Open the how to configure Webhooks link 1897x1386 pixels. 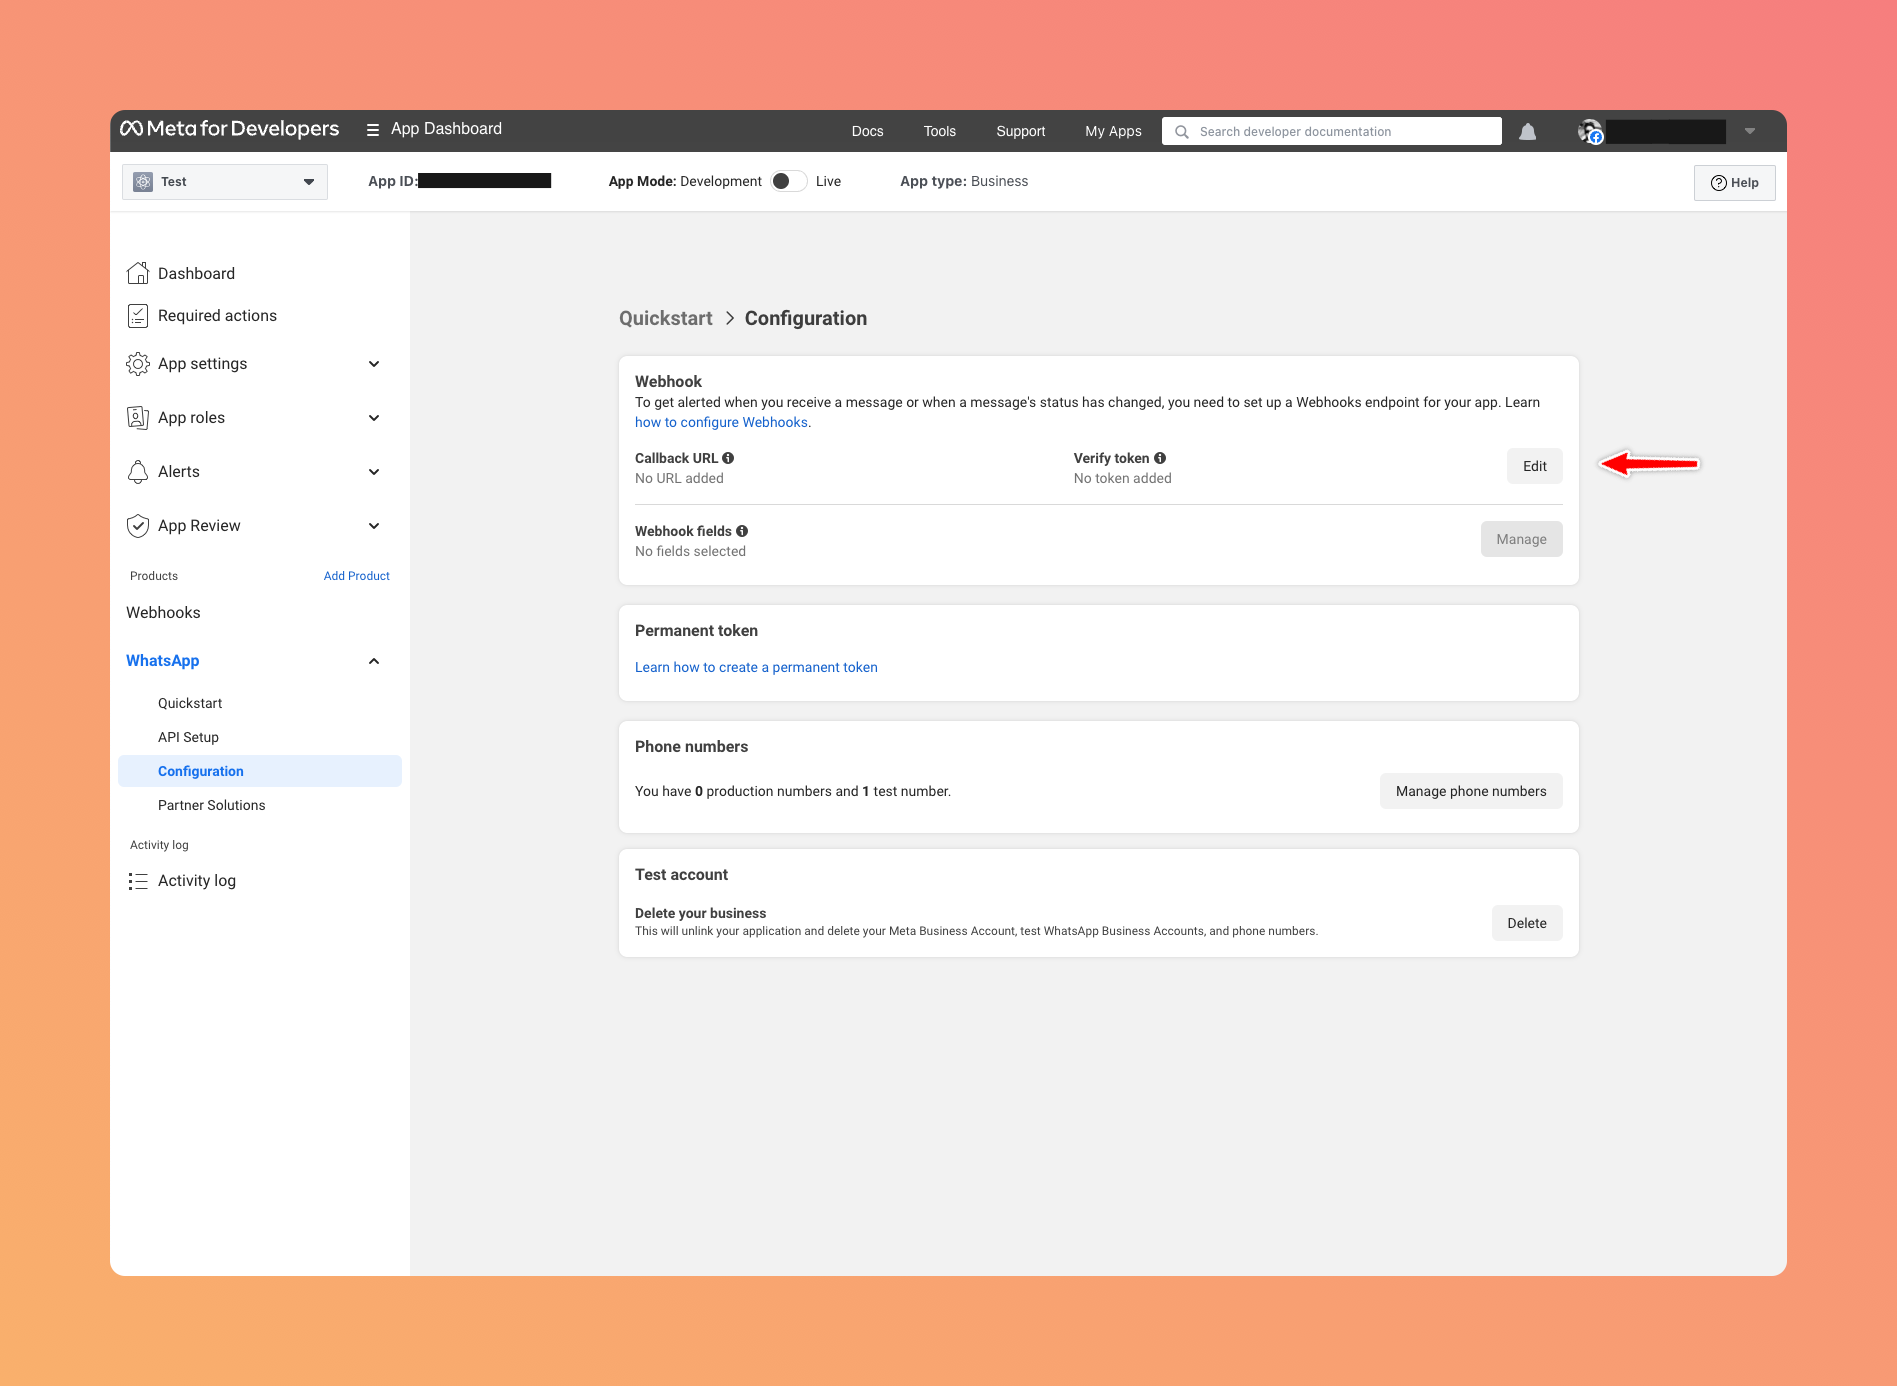tap(721, 422)
